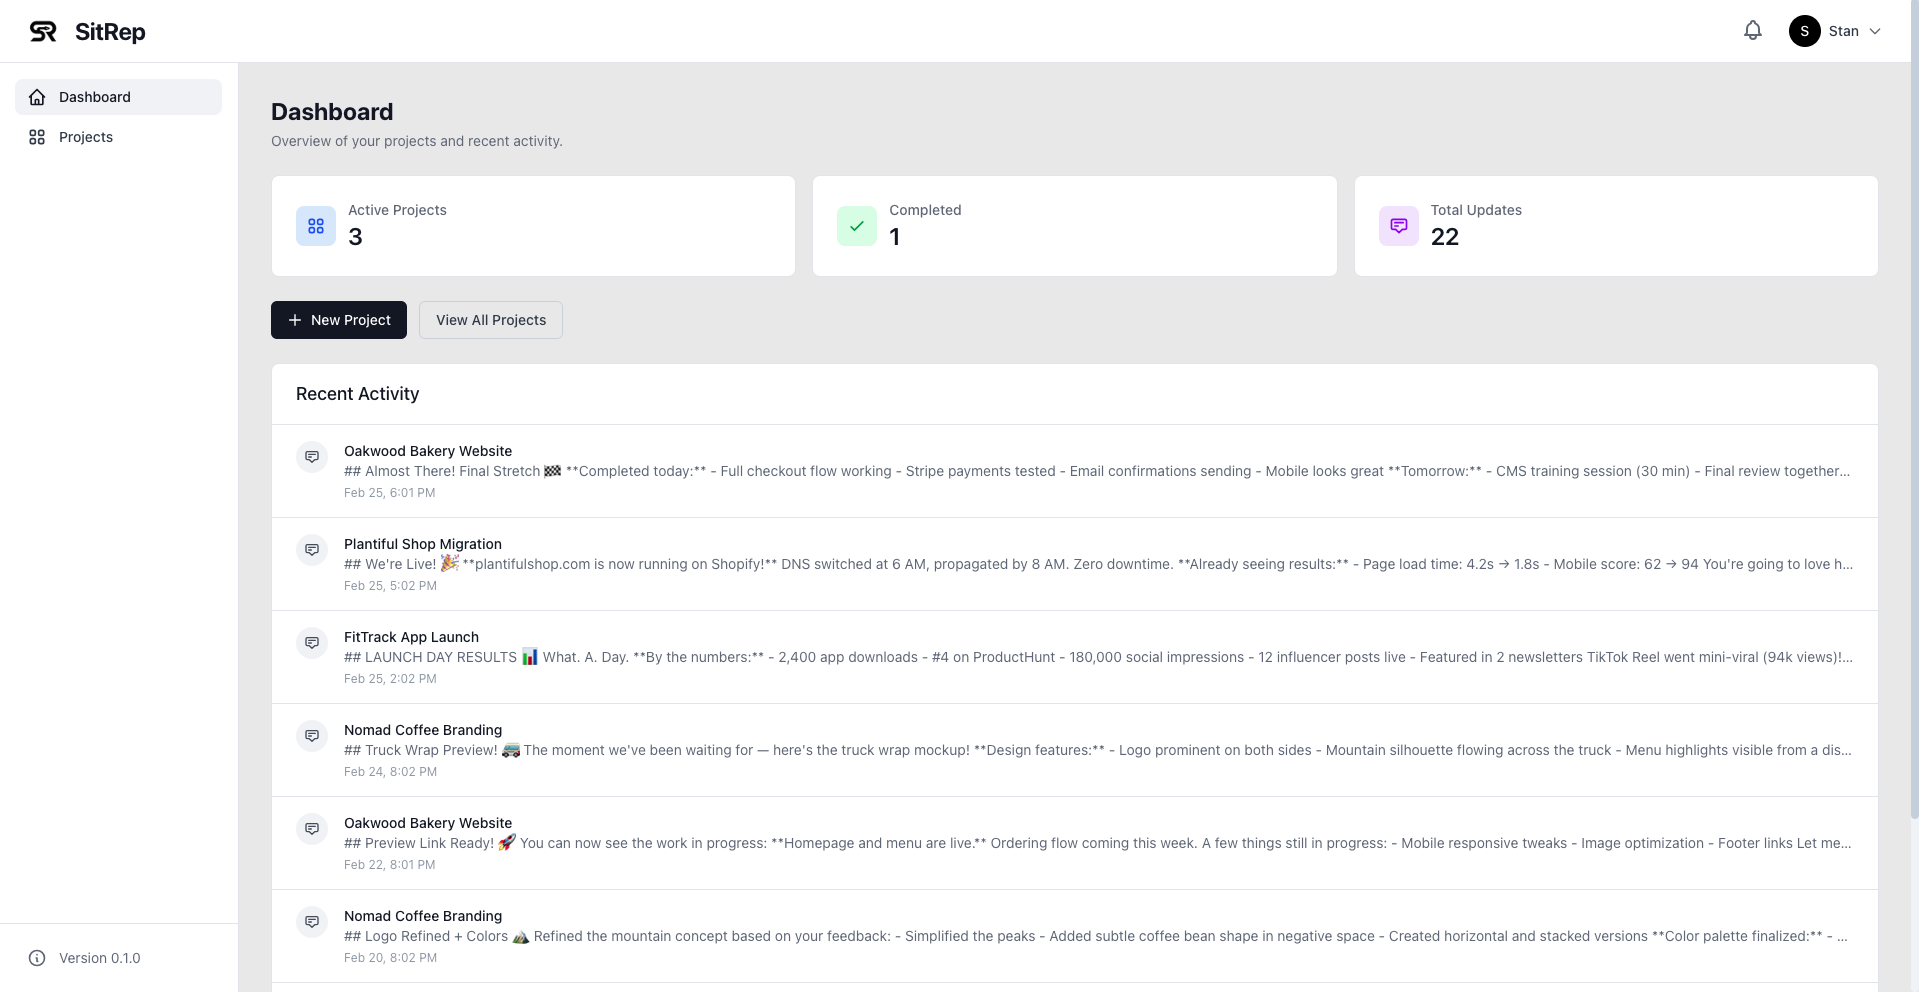1919x992 pixels.
Task: Click the Active Projects grid icon
Action: [315, 226]
